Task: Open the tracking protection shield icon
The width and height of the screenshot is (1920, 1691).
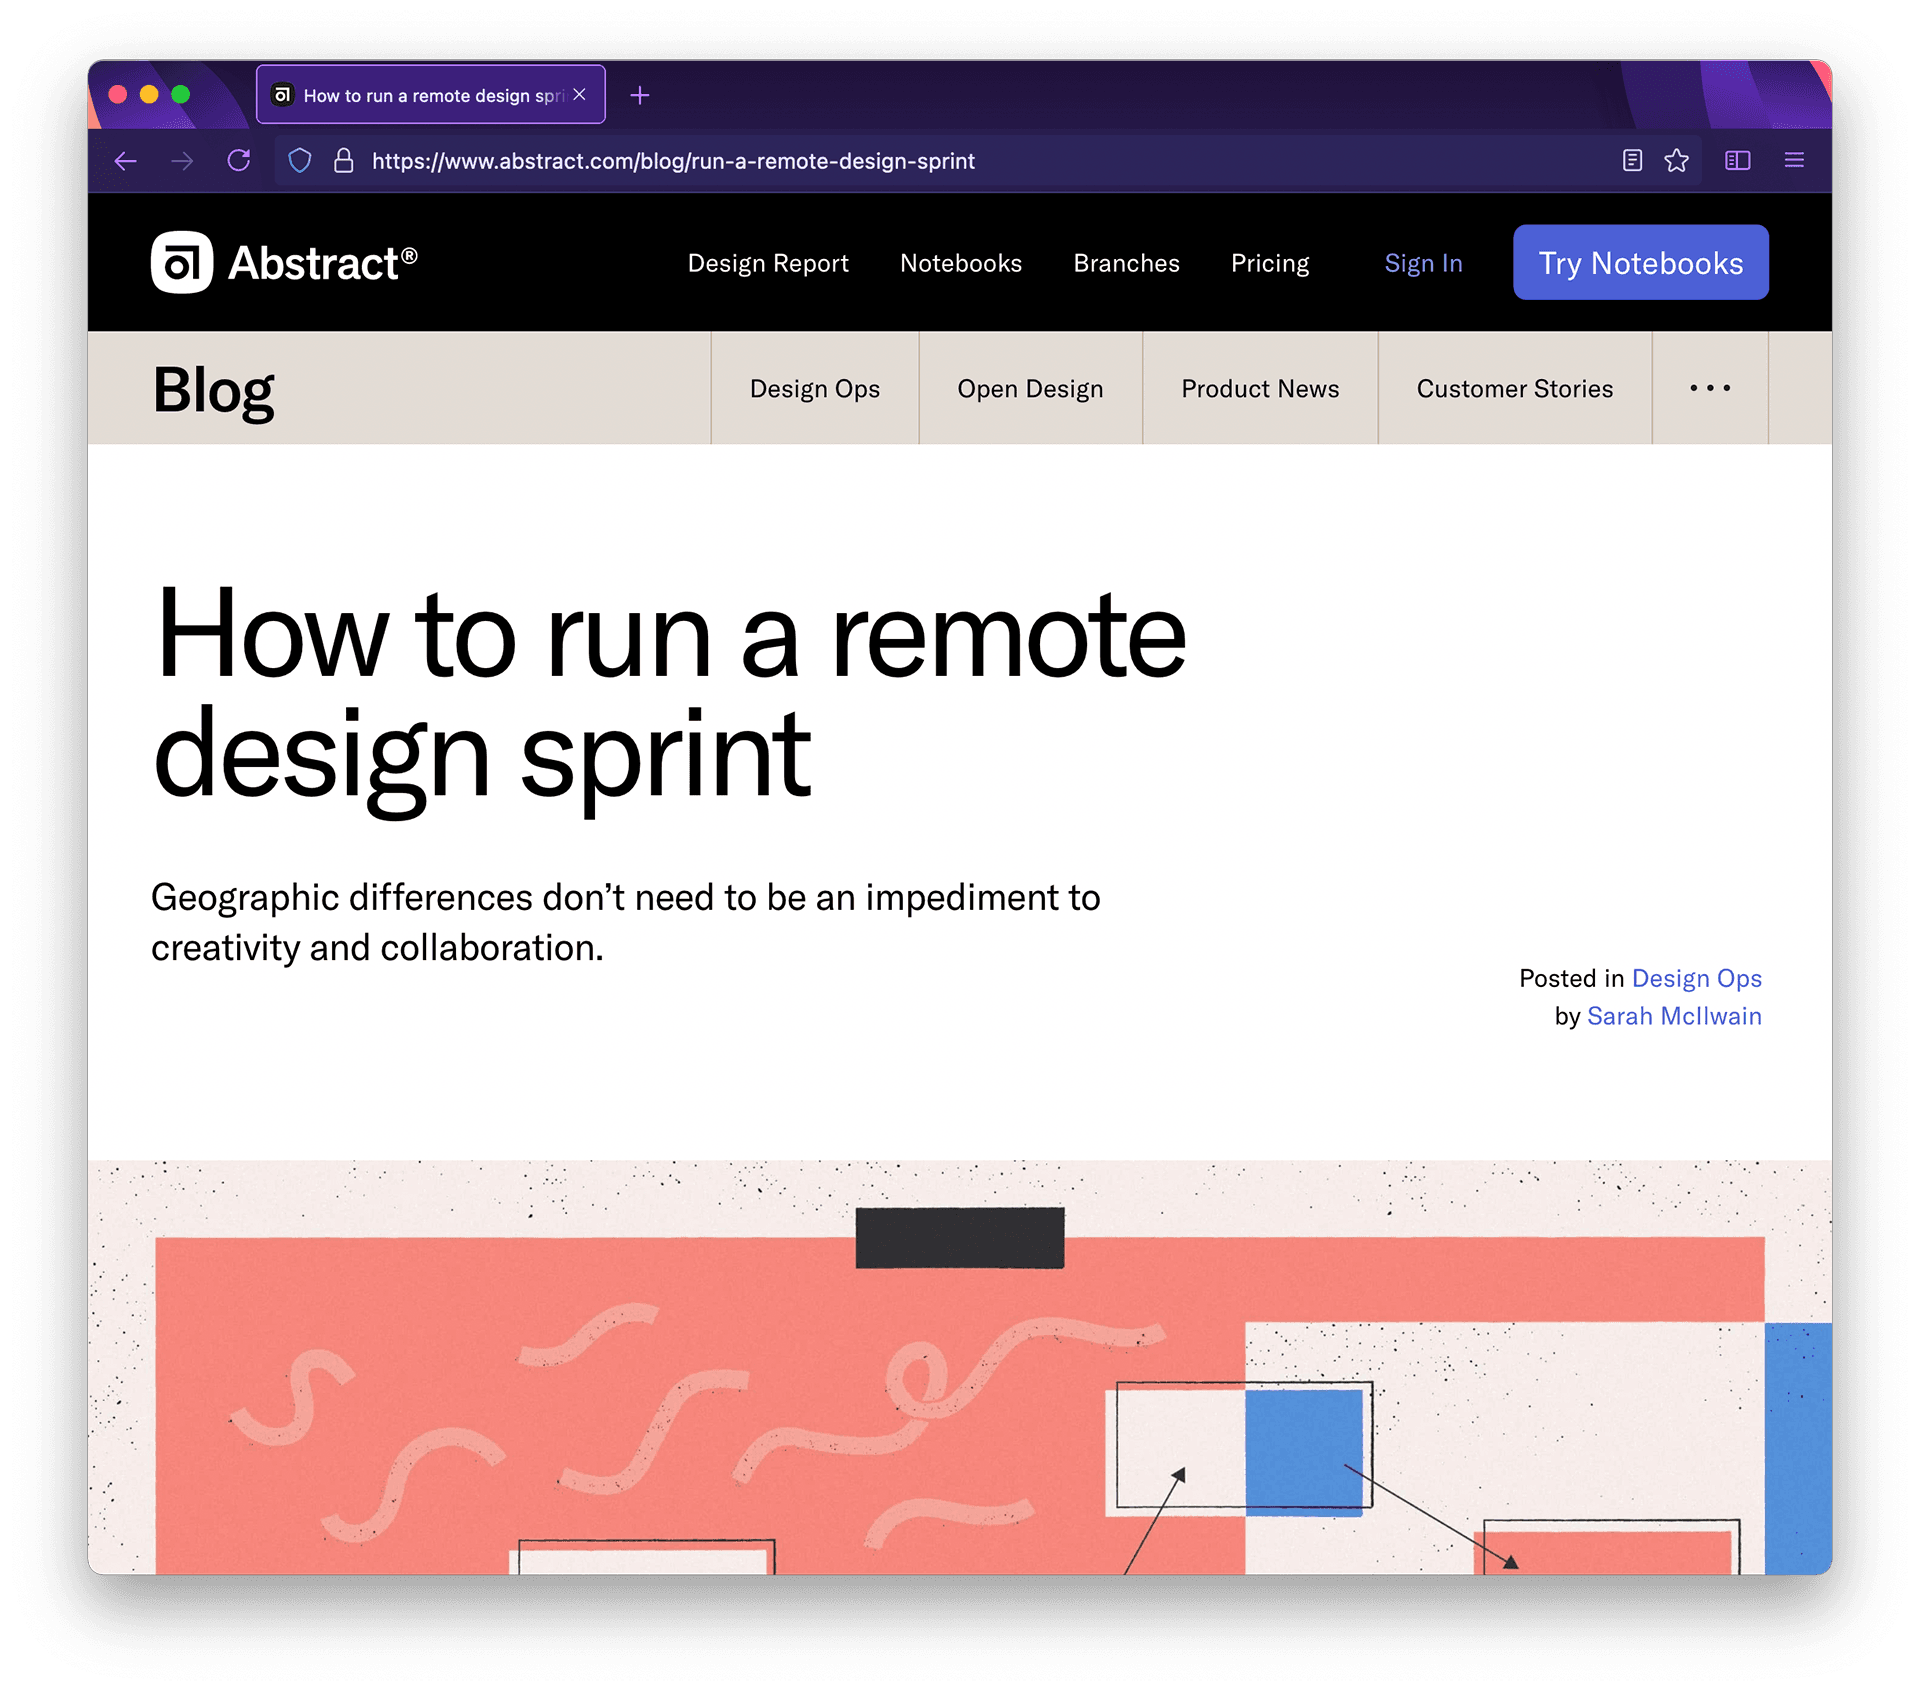Action: pos(300,161)
